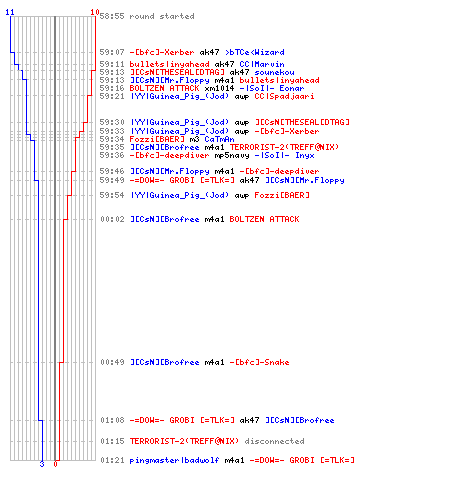Select BOLTZEN ATTACK at the 59:16 line
The width and height of the screenshot is (450, 500).
tap(164, 88)
